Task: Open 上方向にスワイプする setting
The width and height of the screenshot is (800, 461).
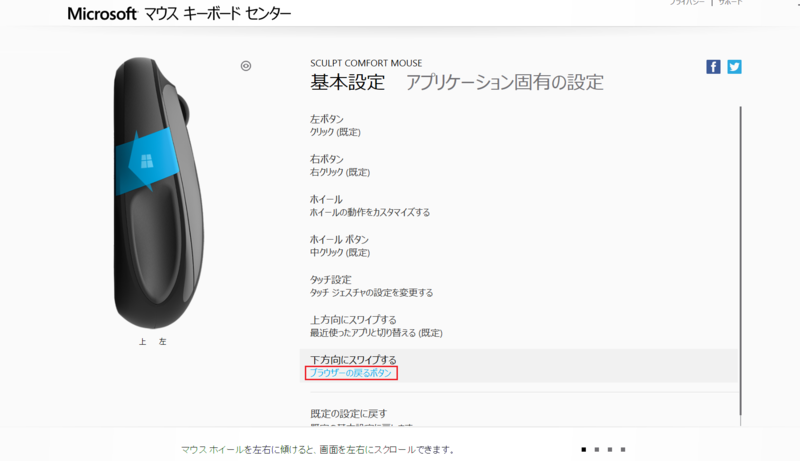Action: tap(518, 326)
